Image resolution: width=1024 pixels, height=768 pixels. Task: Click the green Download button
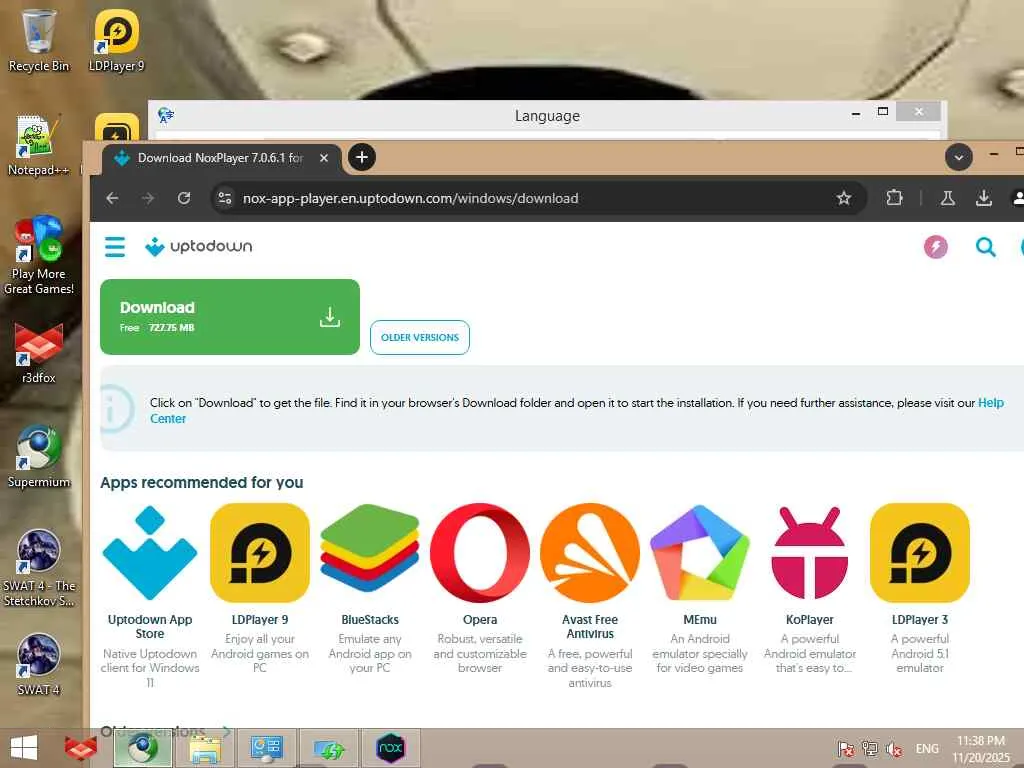tap(230, 317)
